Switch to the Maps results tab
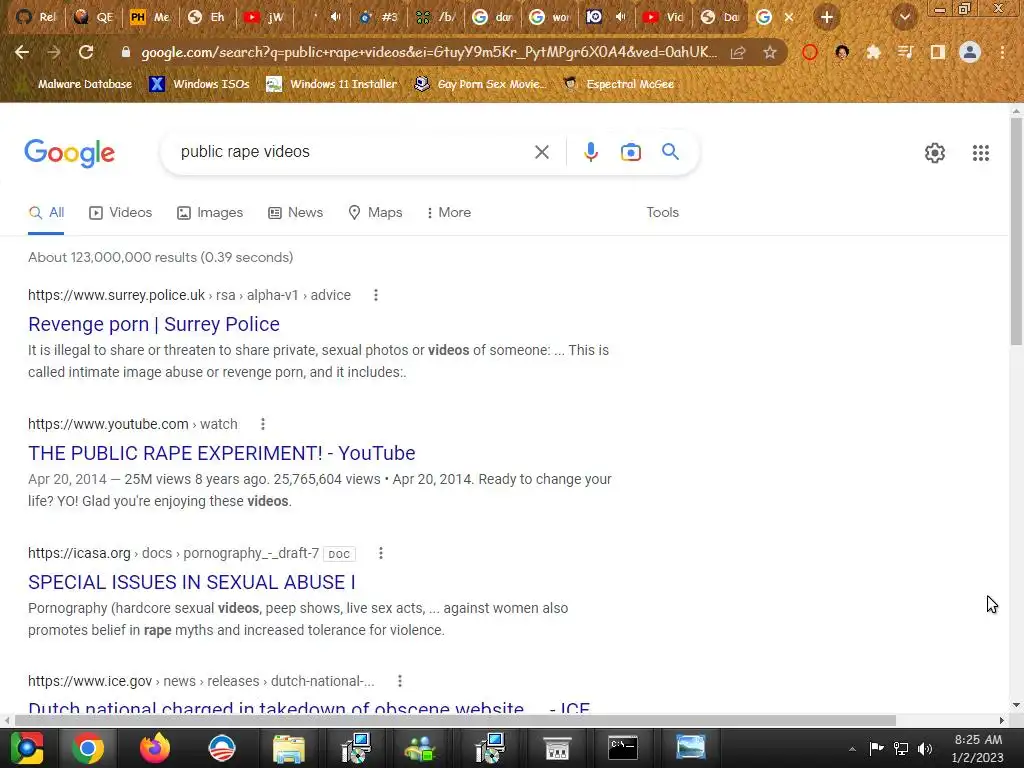This screenshot has width=1024, height=768. click(376, 212)
